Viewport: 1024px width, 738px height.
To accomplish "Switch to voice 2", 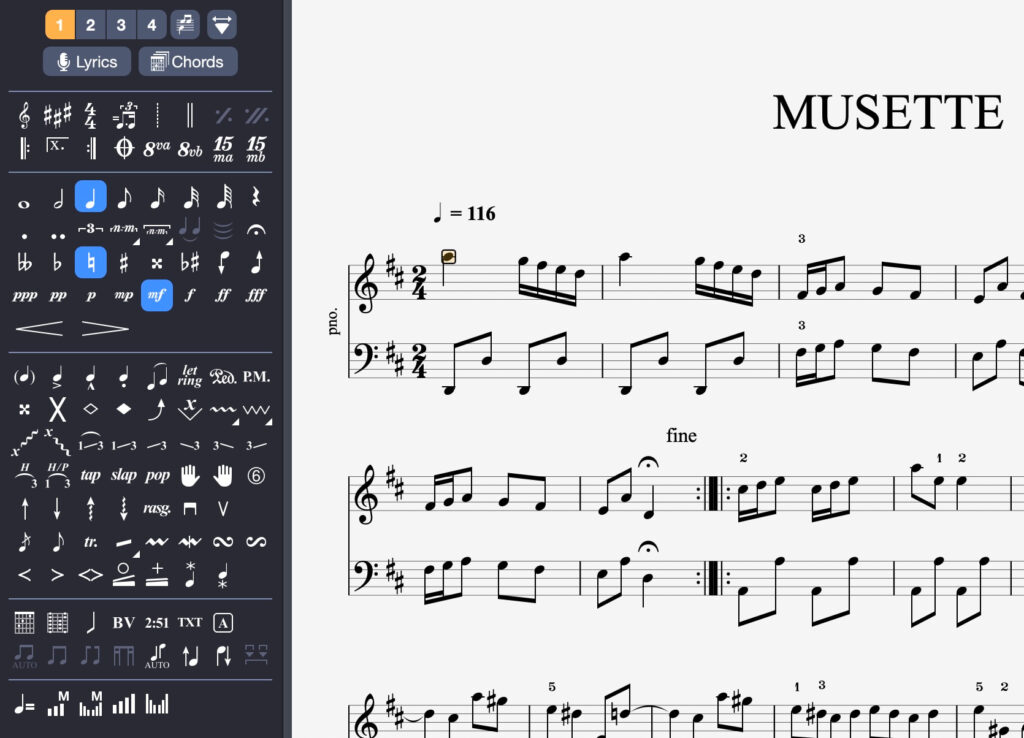I will pos(90,25).
